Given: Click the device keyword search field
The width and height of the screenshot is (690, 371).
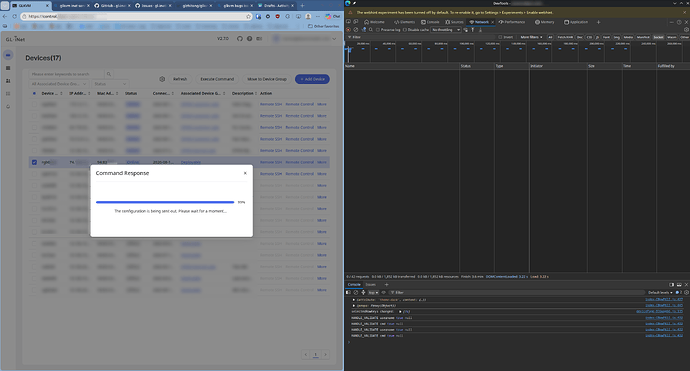Looking at the screenshot, I should (66, 74).
